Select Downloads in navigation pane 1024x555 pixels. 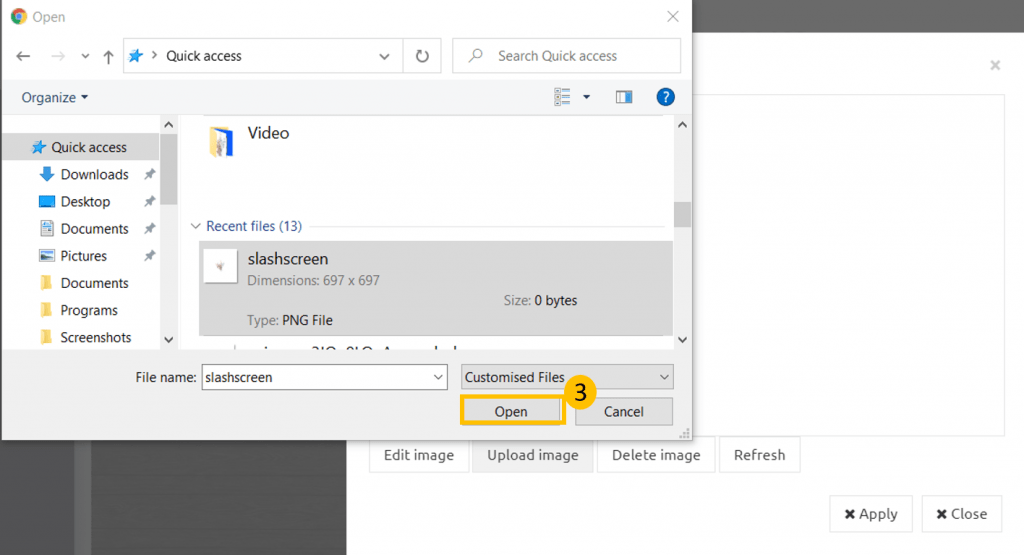tap(94, 174)
